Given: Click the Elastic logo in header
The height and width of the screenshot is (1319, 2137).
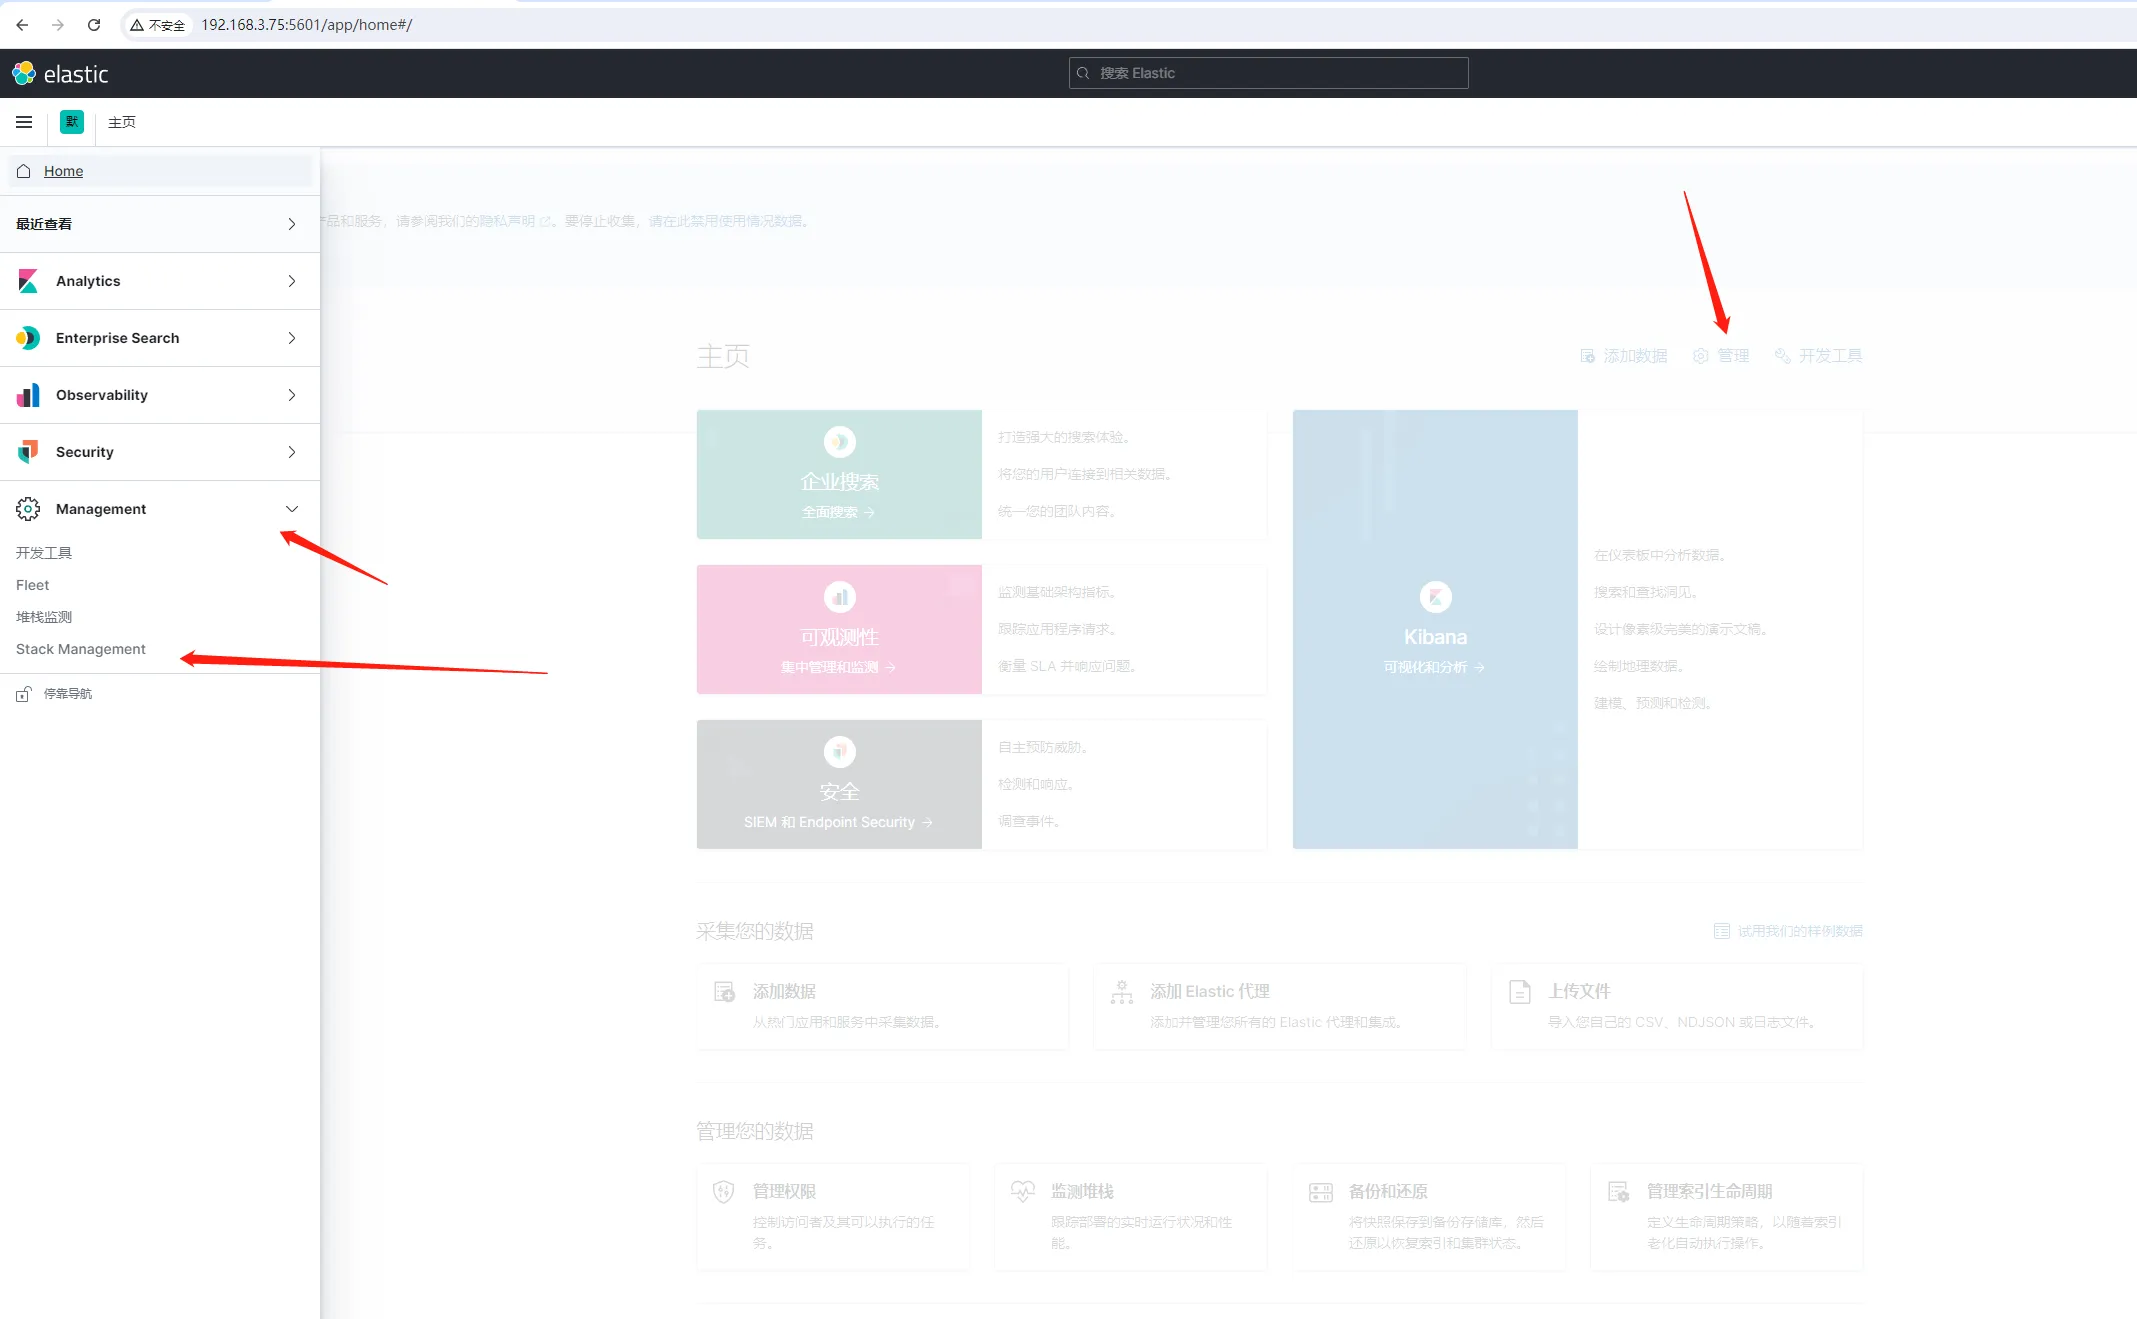Looking at the screenshot, I should (59, 74).
